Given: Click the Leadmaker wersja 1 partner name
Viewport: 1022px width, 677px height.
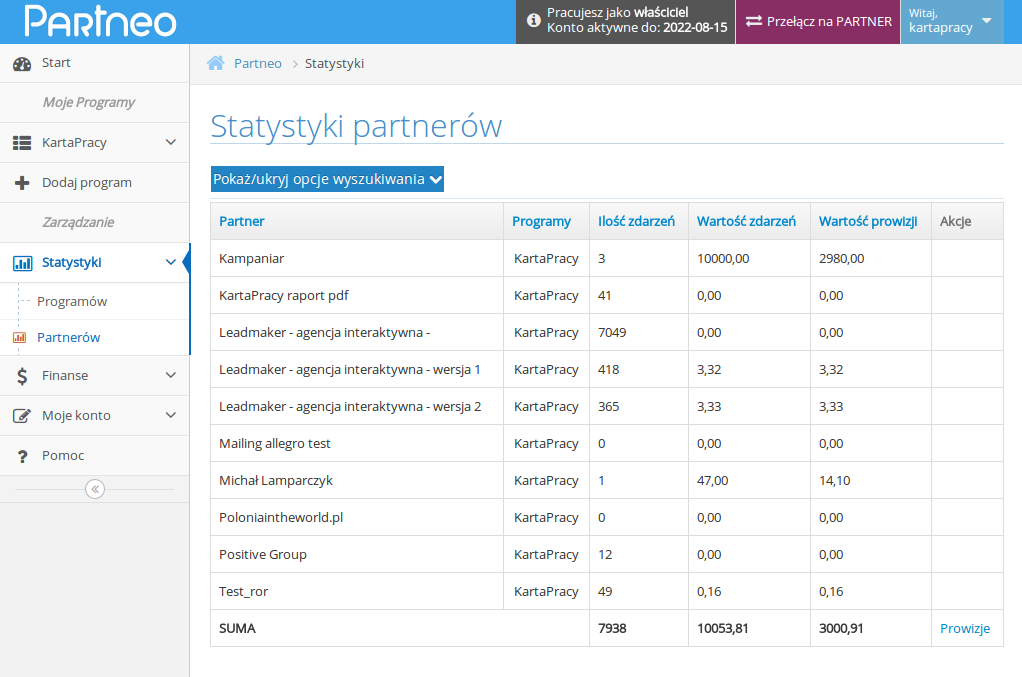Looking at the screenshot, I should pyautogui.click(x=349, y=369).
